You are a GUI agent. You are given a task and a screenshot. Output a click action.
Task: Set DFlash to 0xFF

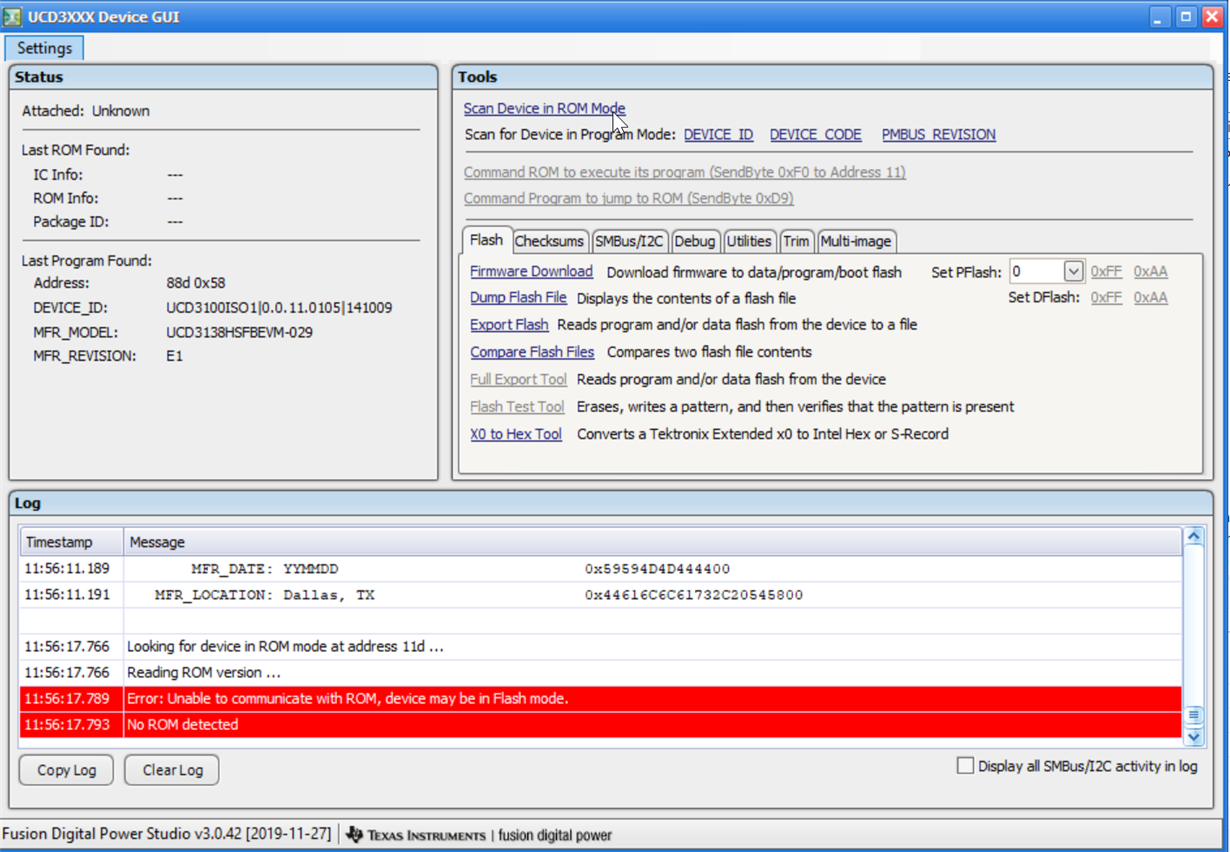point(1106,298)
